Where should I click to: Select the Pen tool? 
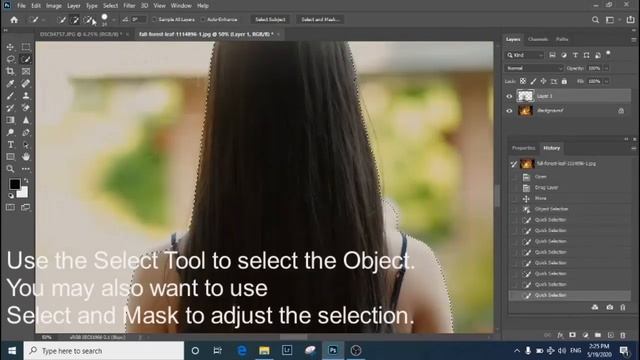(26, 132)
